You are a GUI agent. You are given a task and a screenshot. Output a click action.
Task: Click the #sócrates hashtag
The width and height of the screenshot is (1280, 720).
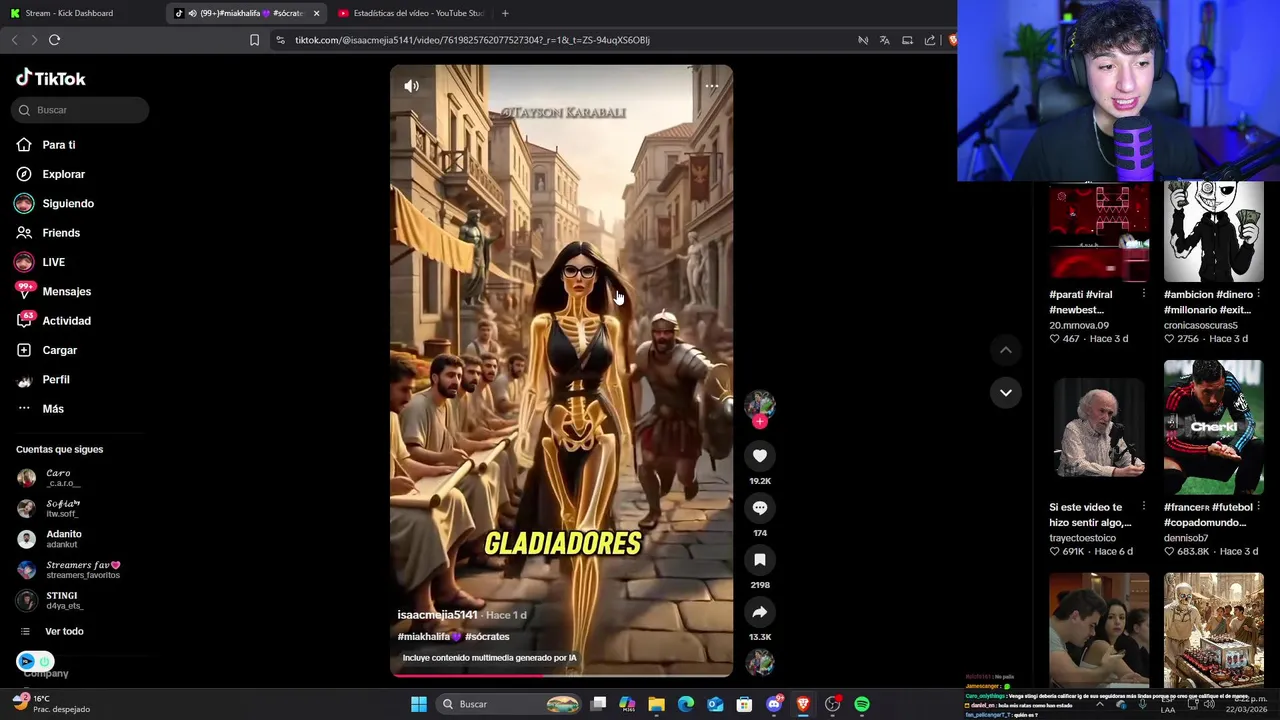(x=487, y=636)
